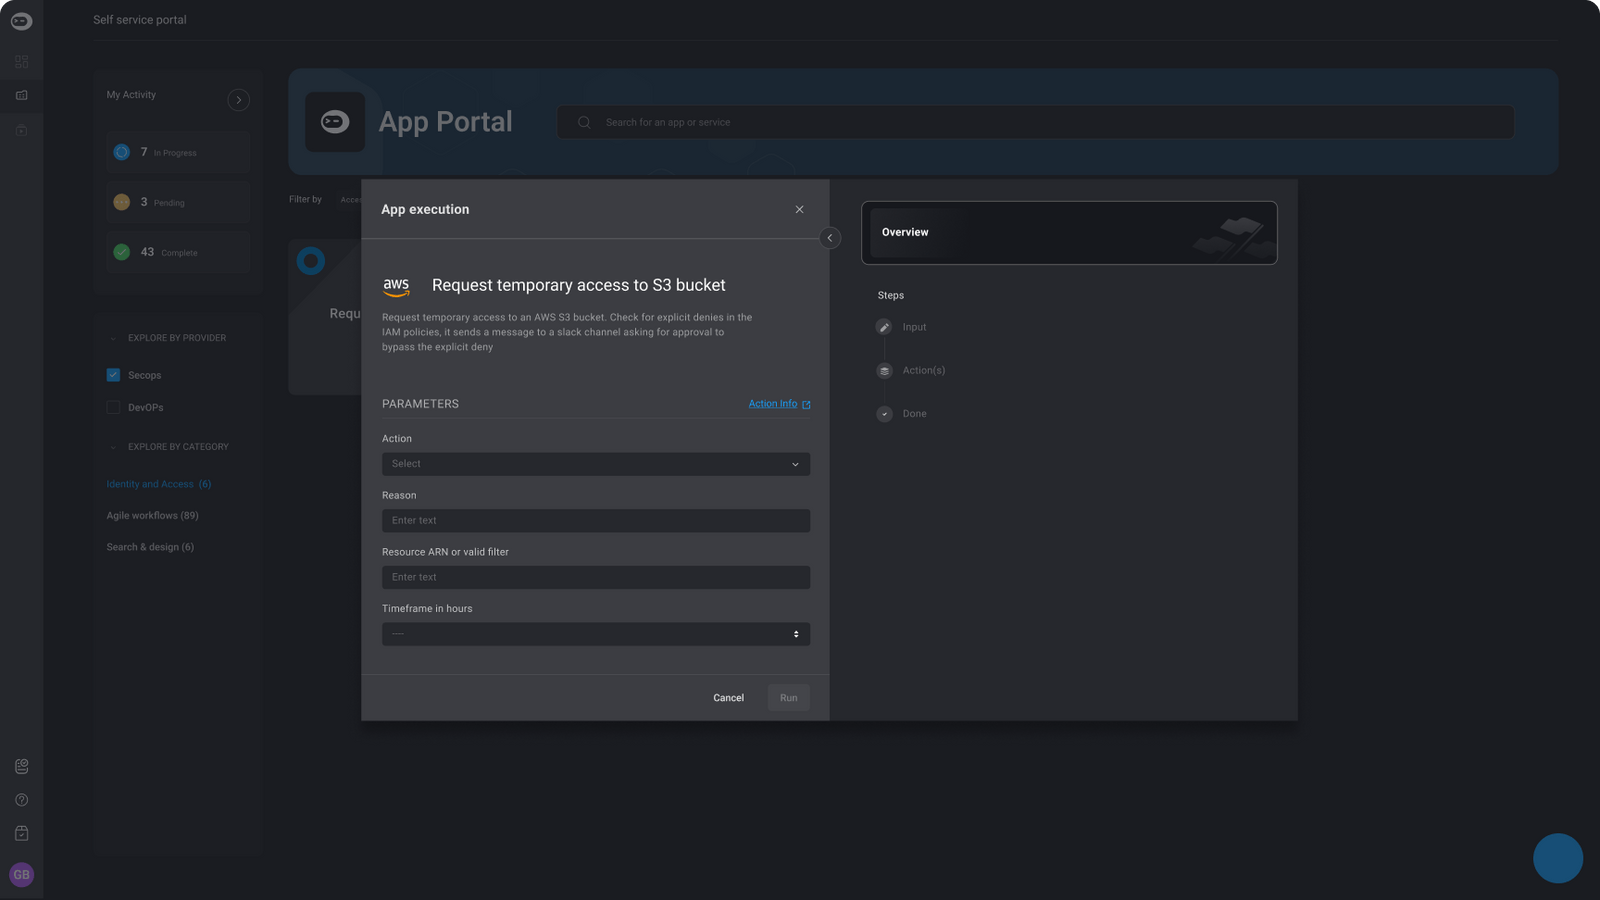Check the DevOPs provider checkbox
The image size is (1600, 900).
pos(113,407)
